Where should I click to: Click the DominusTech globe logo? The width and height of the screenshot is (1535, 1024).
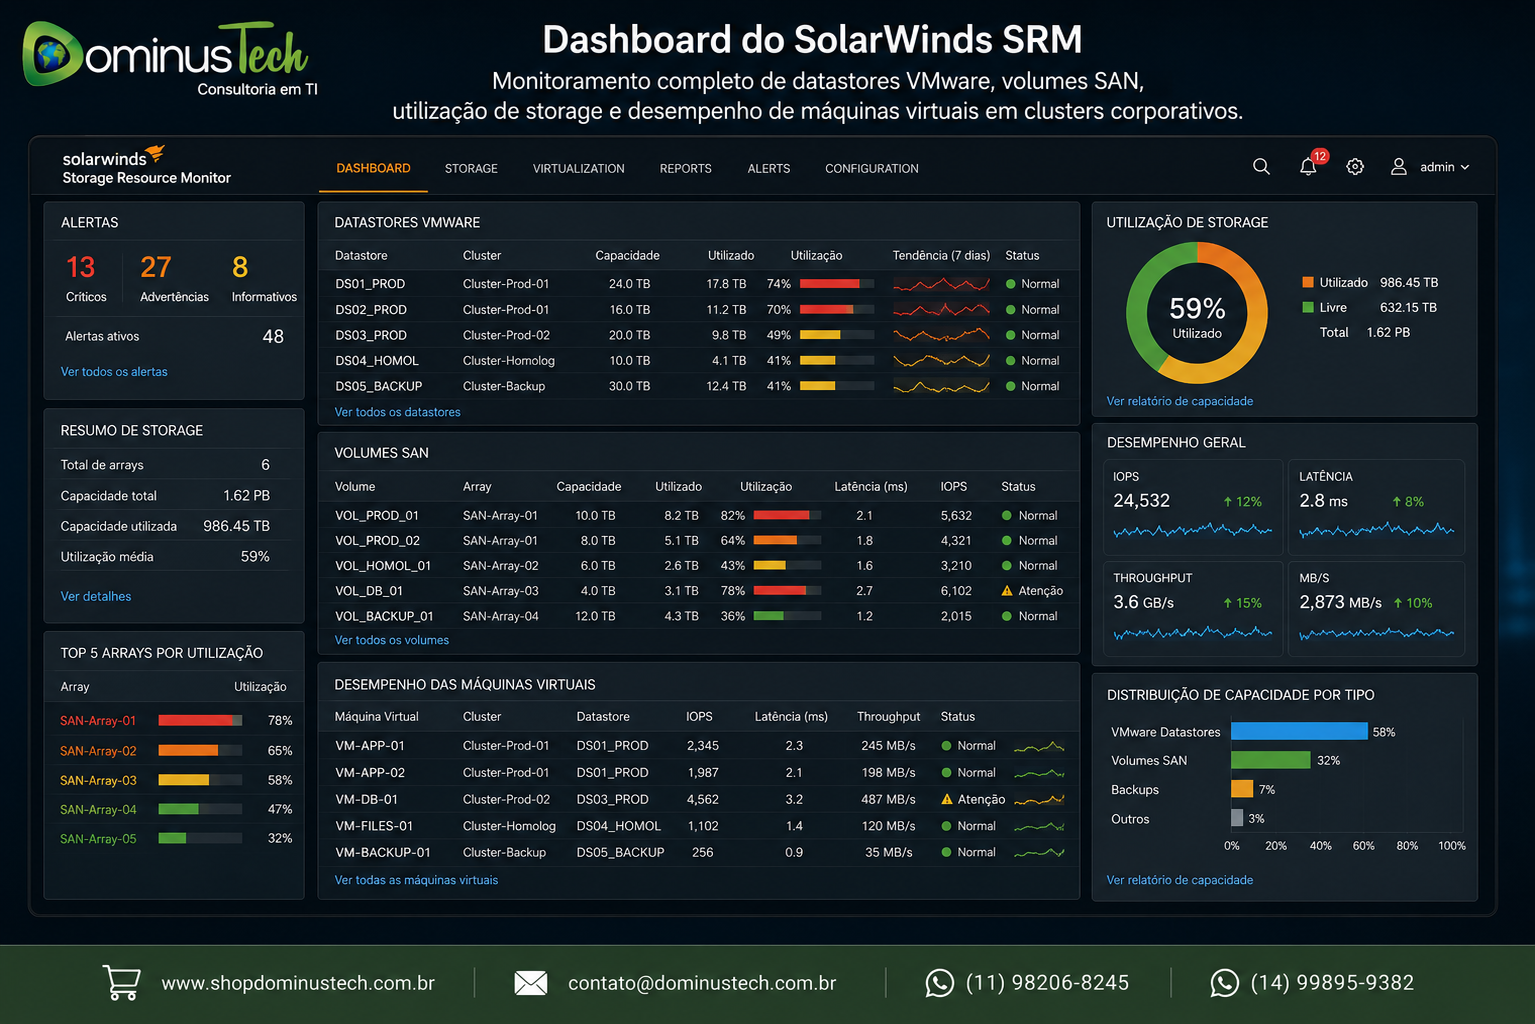(x=52, y=54)
